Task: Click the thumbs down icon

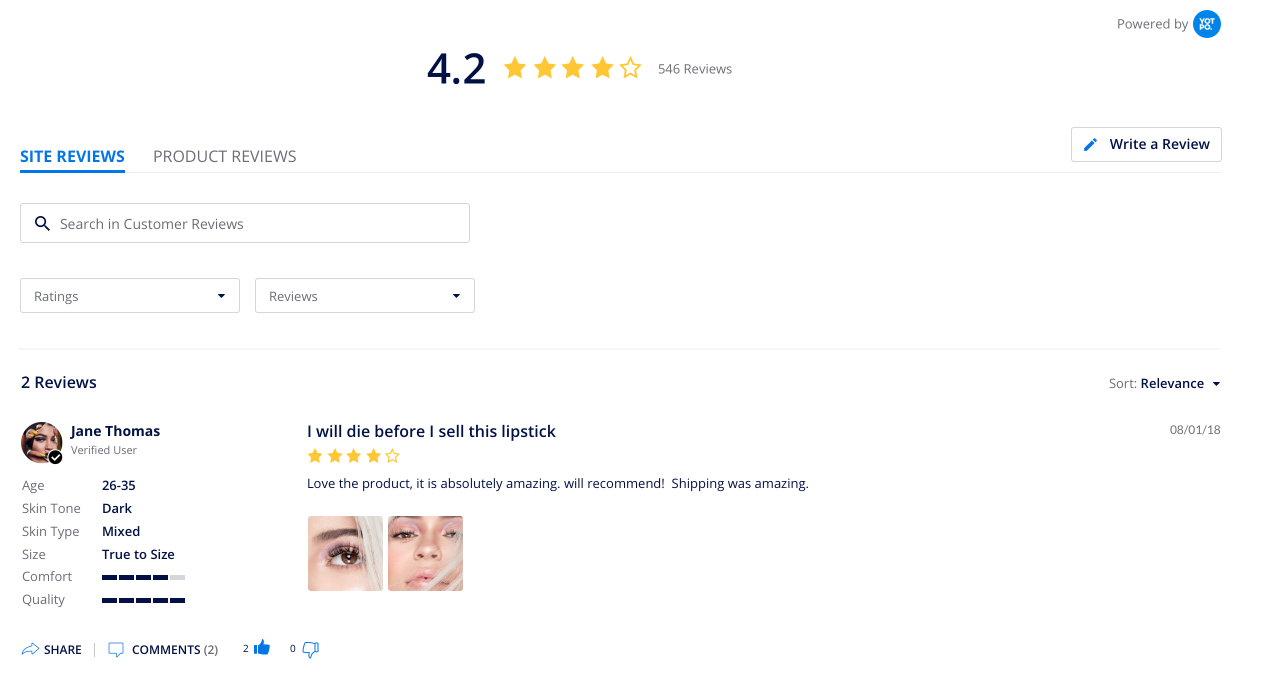Action: pos(310,649)
